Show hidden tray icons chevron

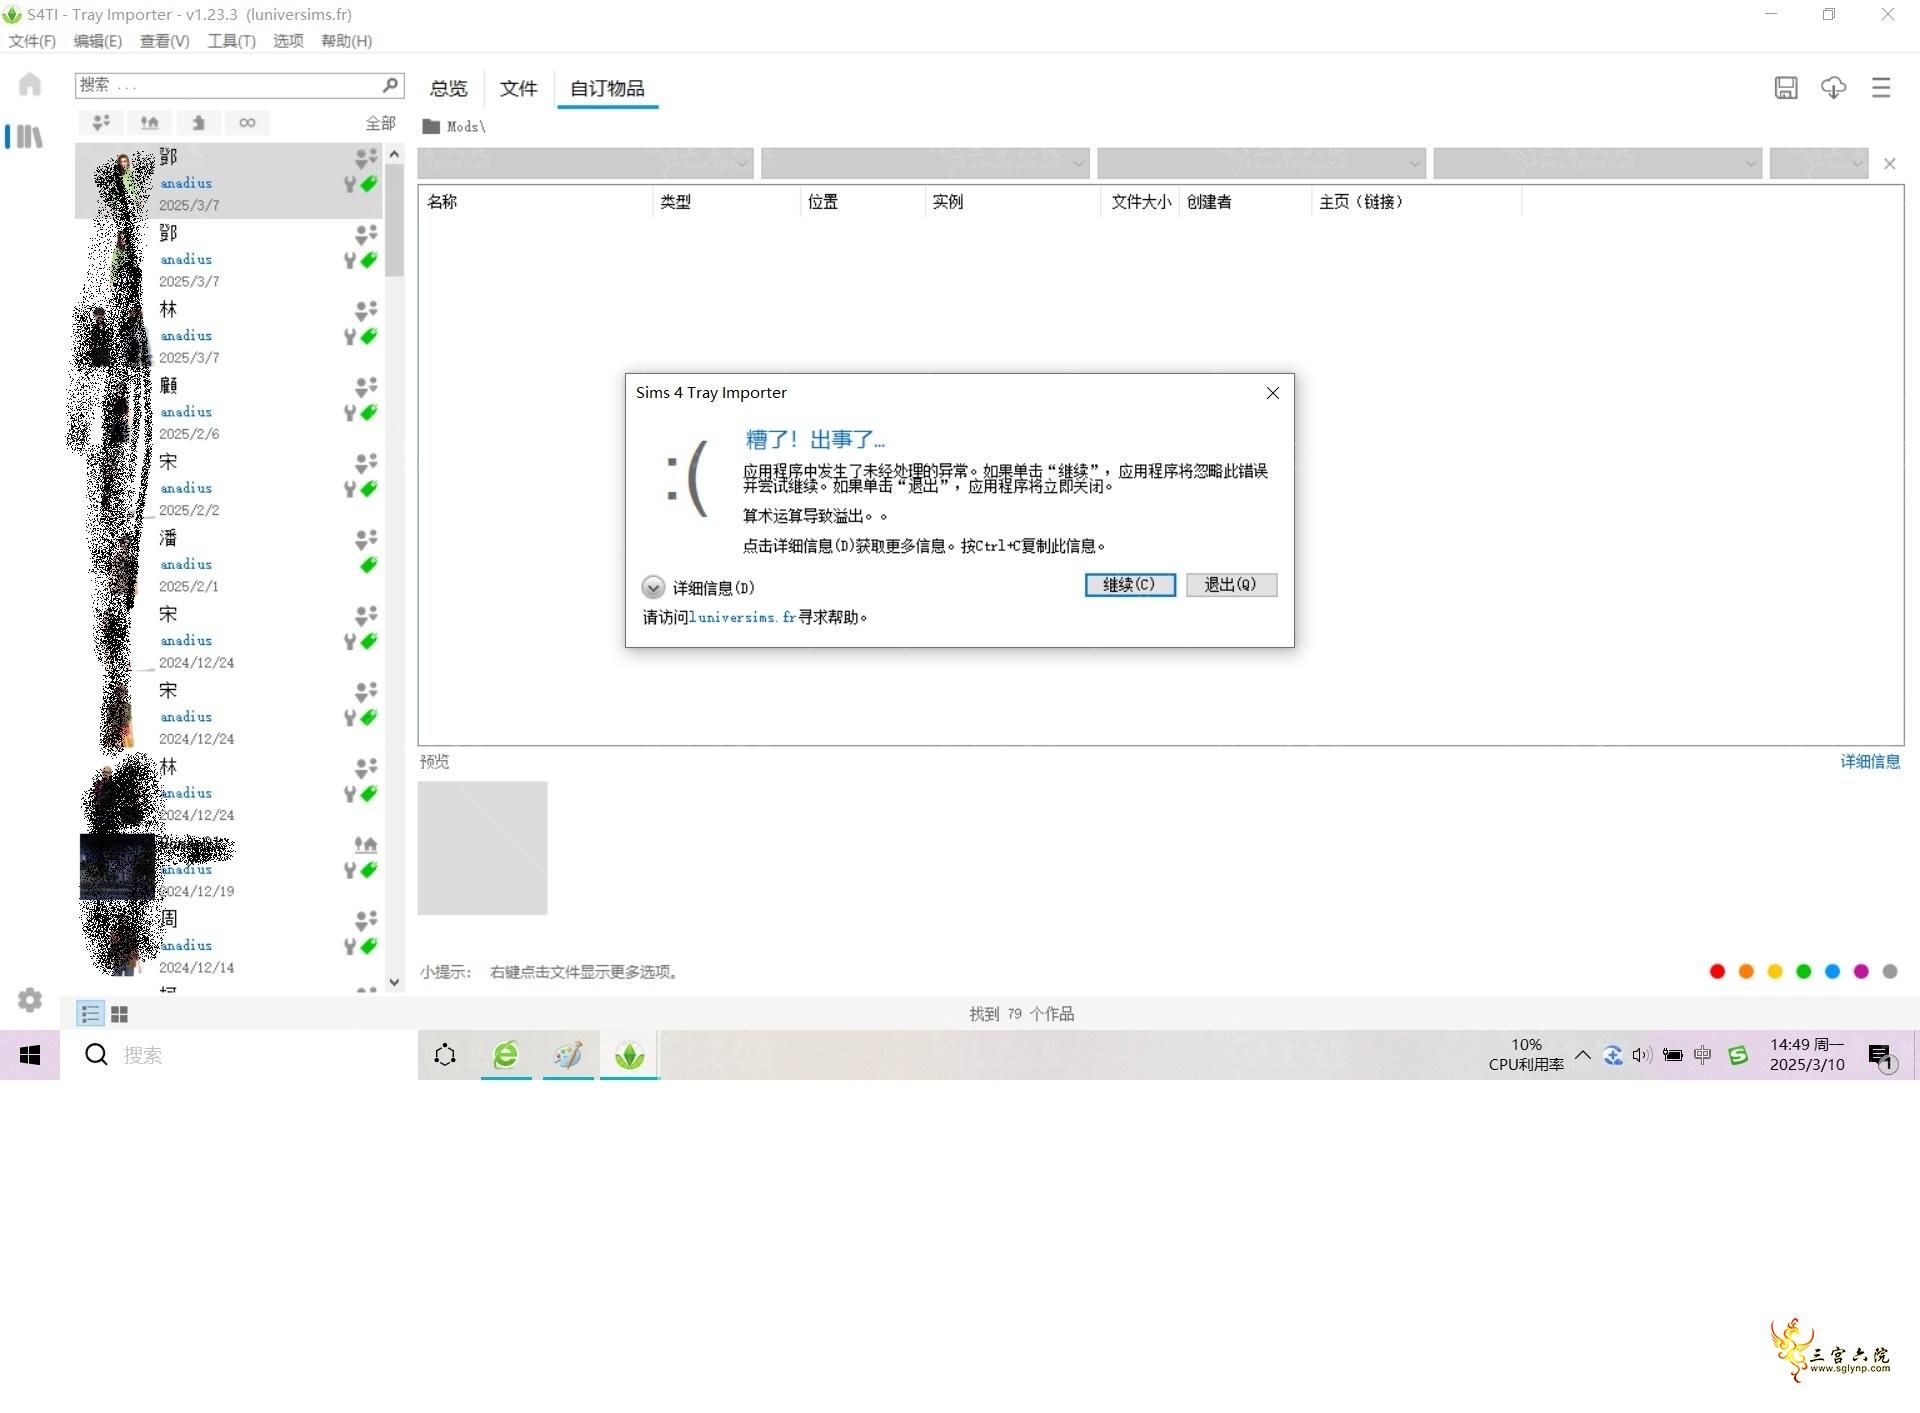(x=1583, y=1055)
